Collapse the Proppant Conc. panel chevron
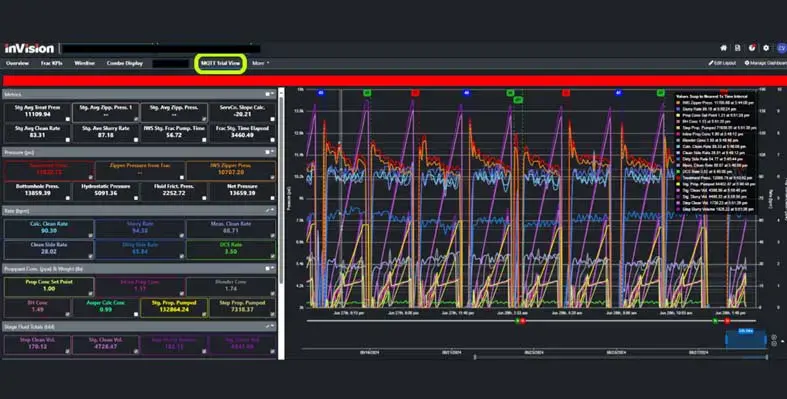Viewport: 787px width, 399px height. (273, 268)
